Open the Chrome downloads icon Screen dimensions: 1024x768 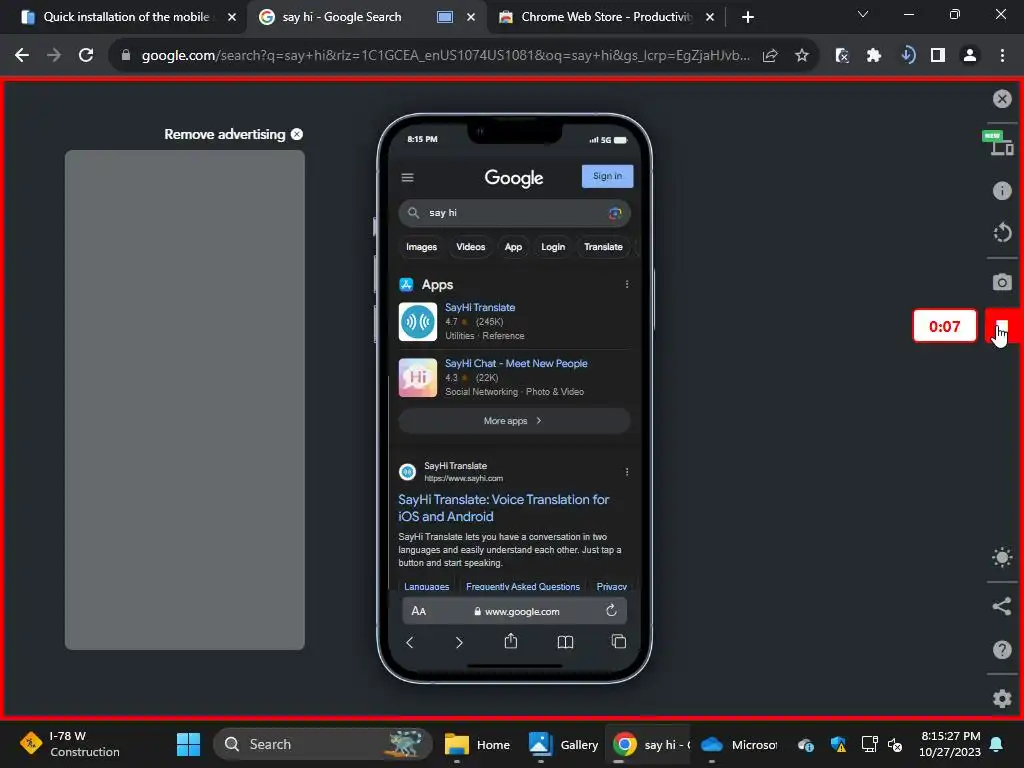907,55
